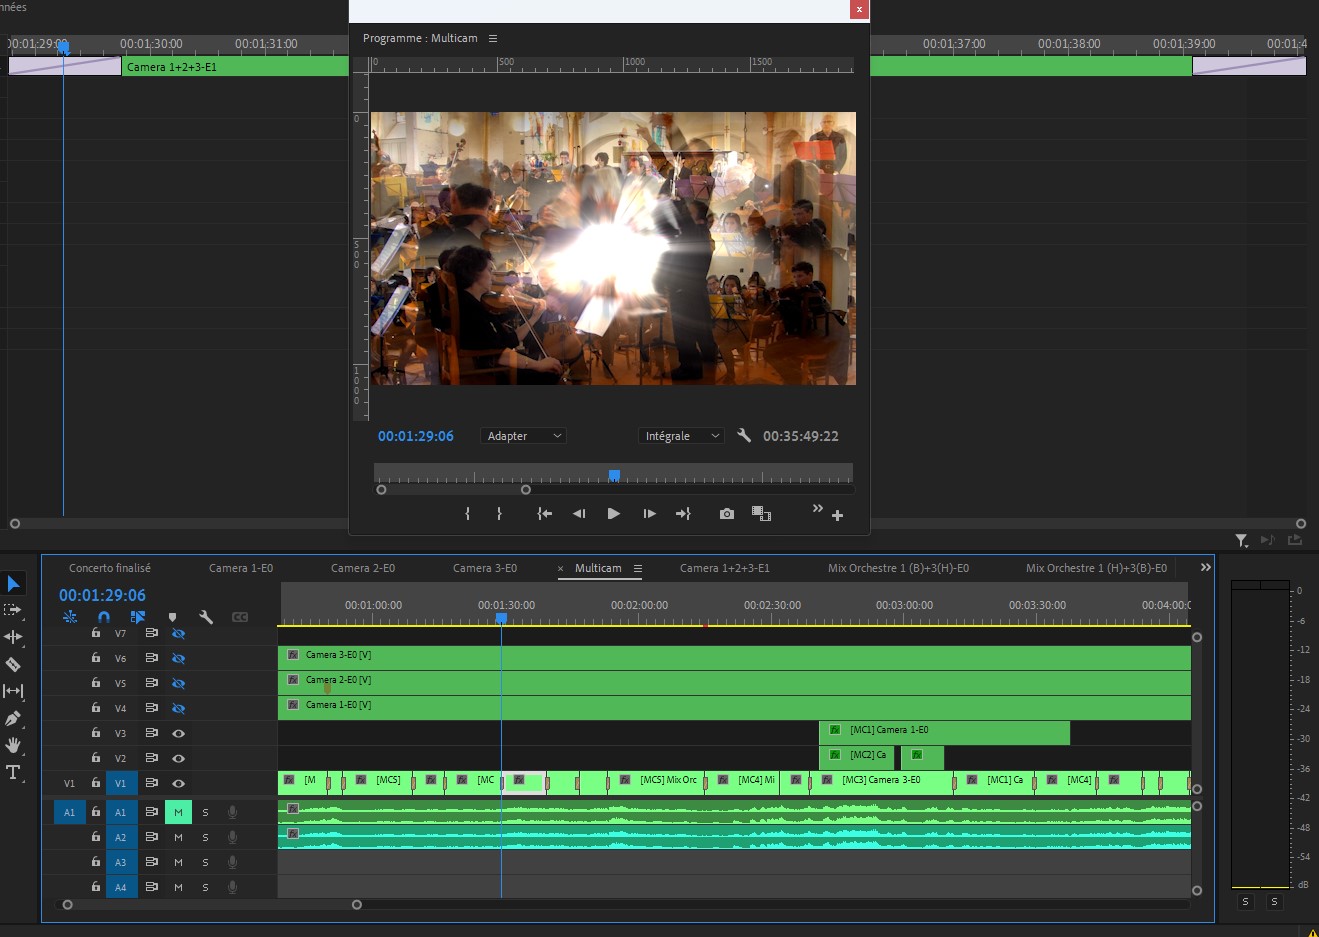
Task: Toggle timeline snapping magnet icon
Action: tap(104, 617)
